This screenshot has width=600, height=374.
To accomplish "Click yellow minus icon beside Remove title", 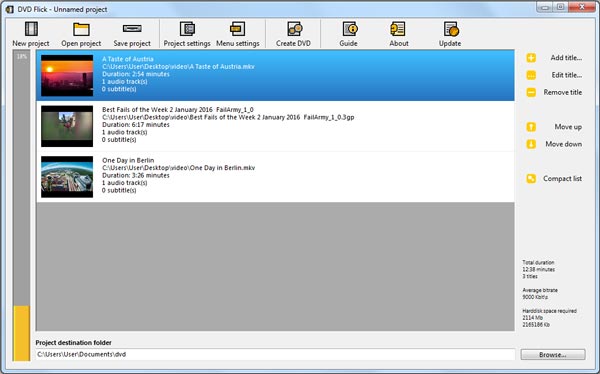I will 531,92.
